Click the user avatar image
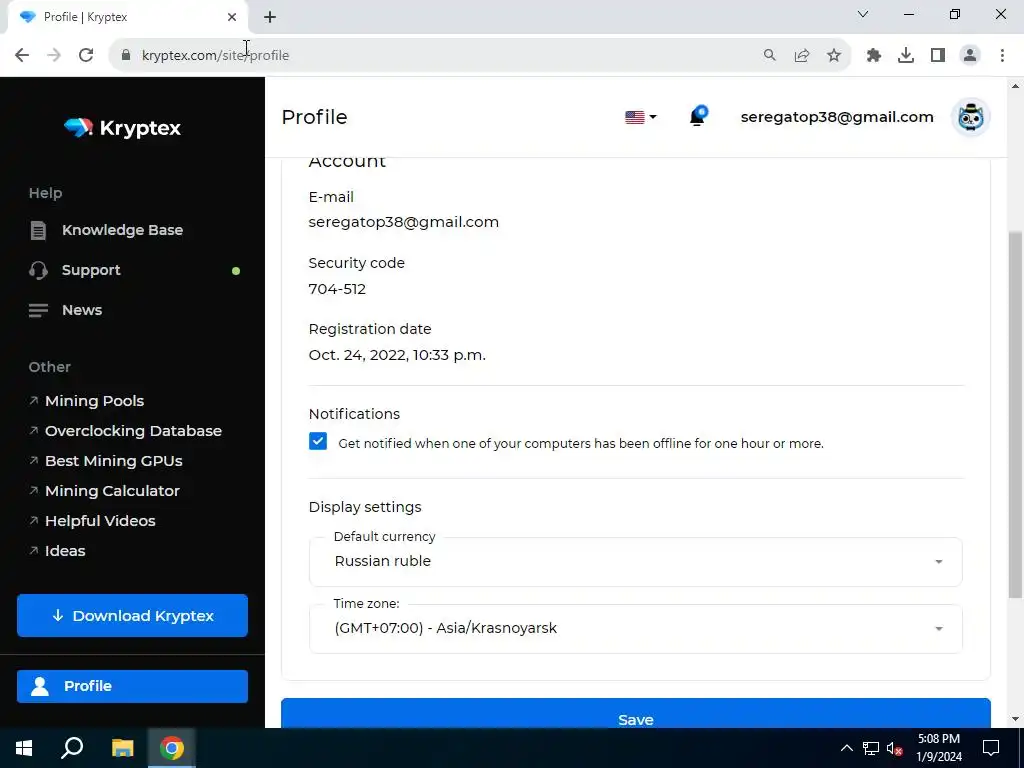This screenshot has width=1024, height=768. click(971, 118)
